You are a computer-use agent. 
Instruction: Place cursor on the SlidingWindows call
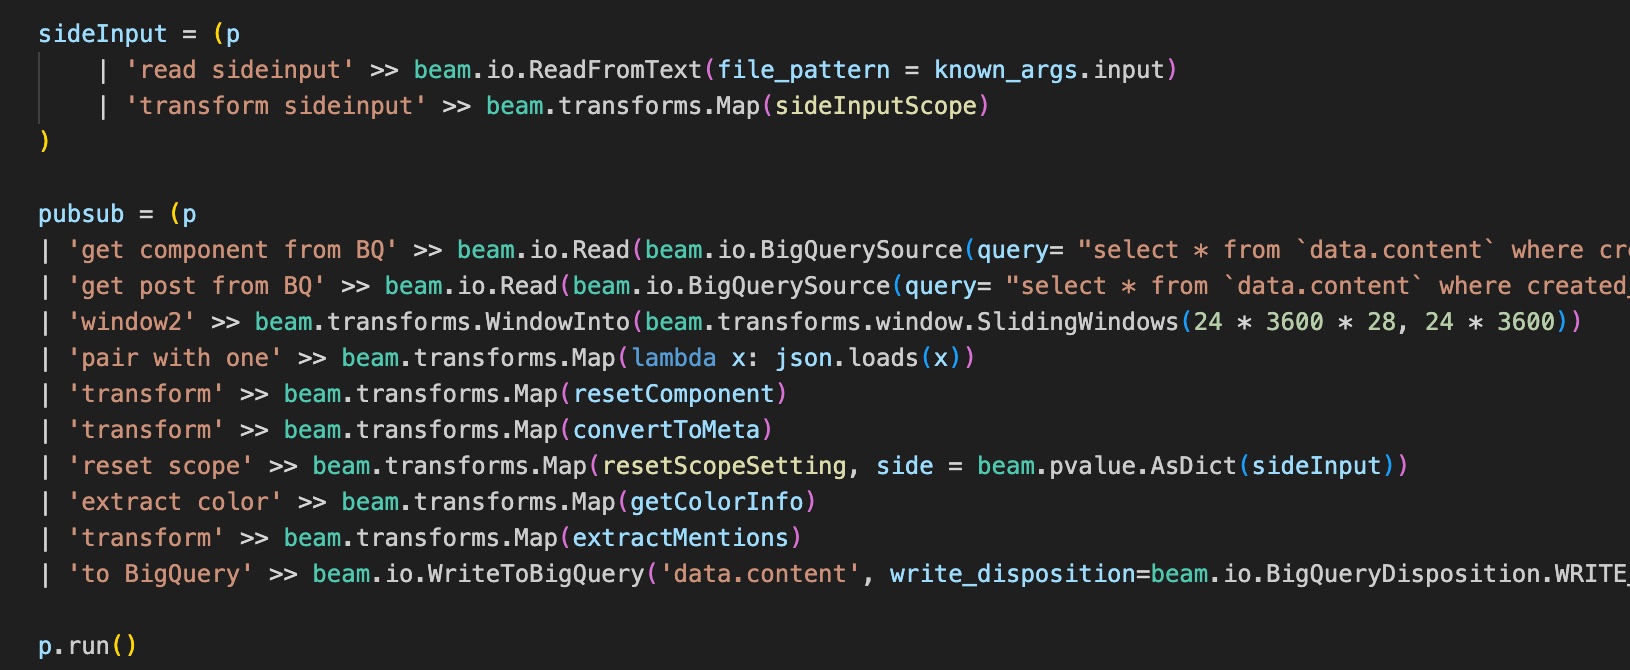pos(1077,322)
